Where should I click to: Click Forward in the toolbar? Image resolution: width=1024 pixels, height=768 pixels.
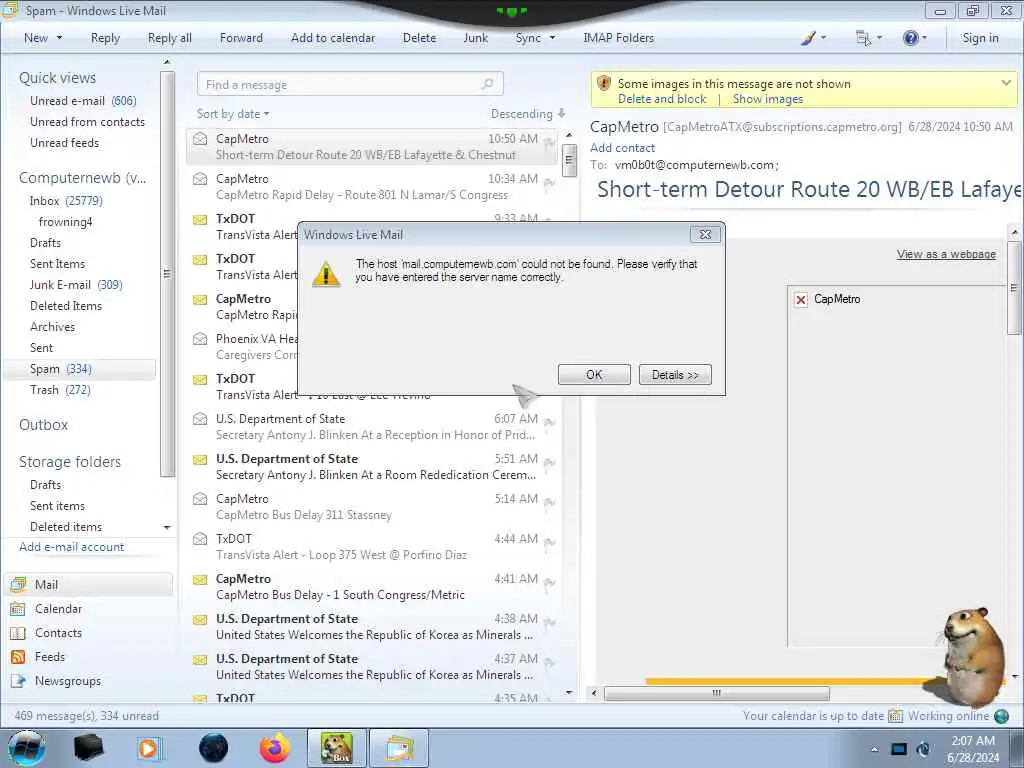241,38
